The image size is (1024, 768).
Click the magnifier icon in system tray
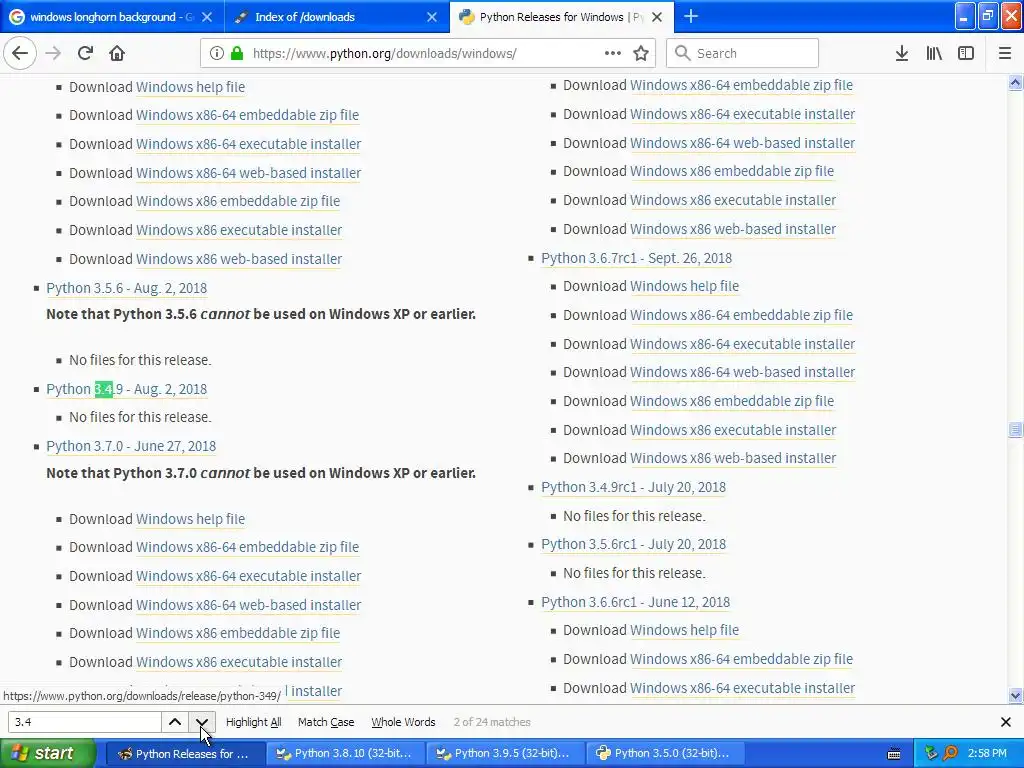pos(951,753)
